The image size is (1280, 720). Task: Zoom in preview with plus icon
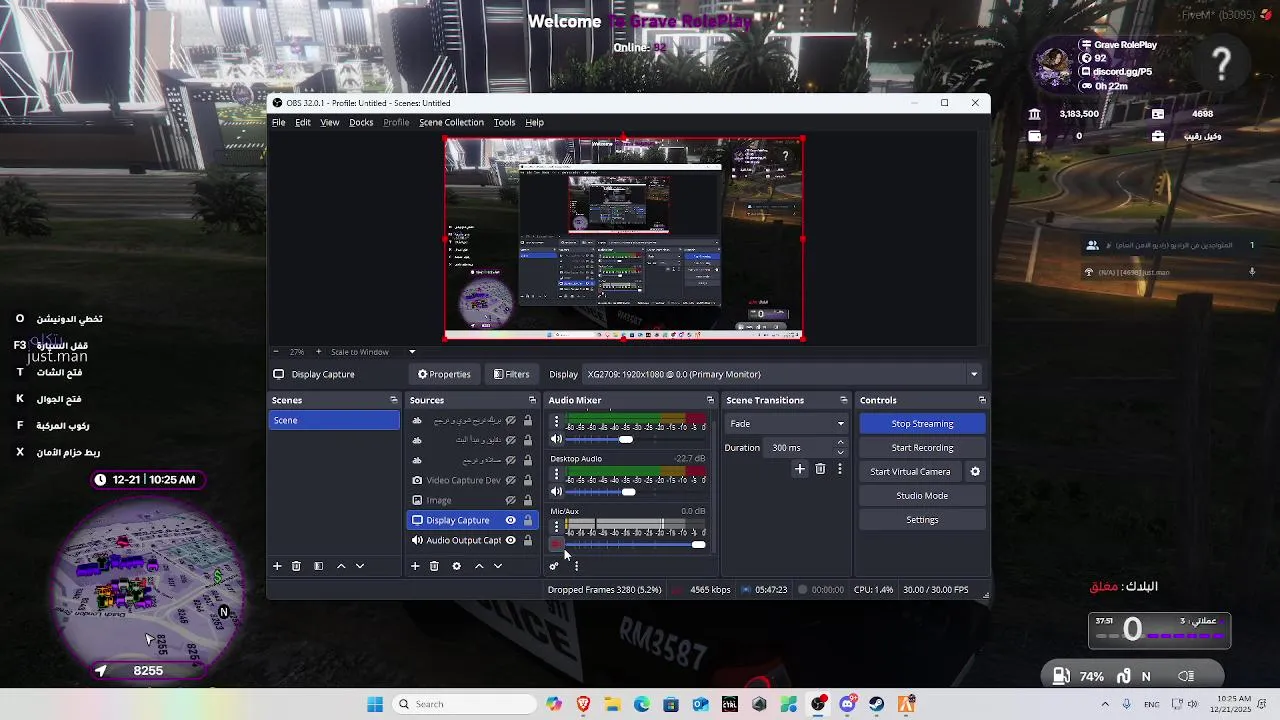pos(319,352)
